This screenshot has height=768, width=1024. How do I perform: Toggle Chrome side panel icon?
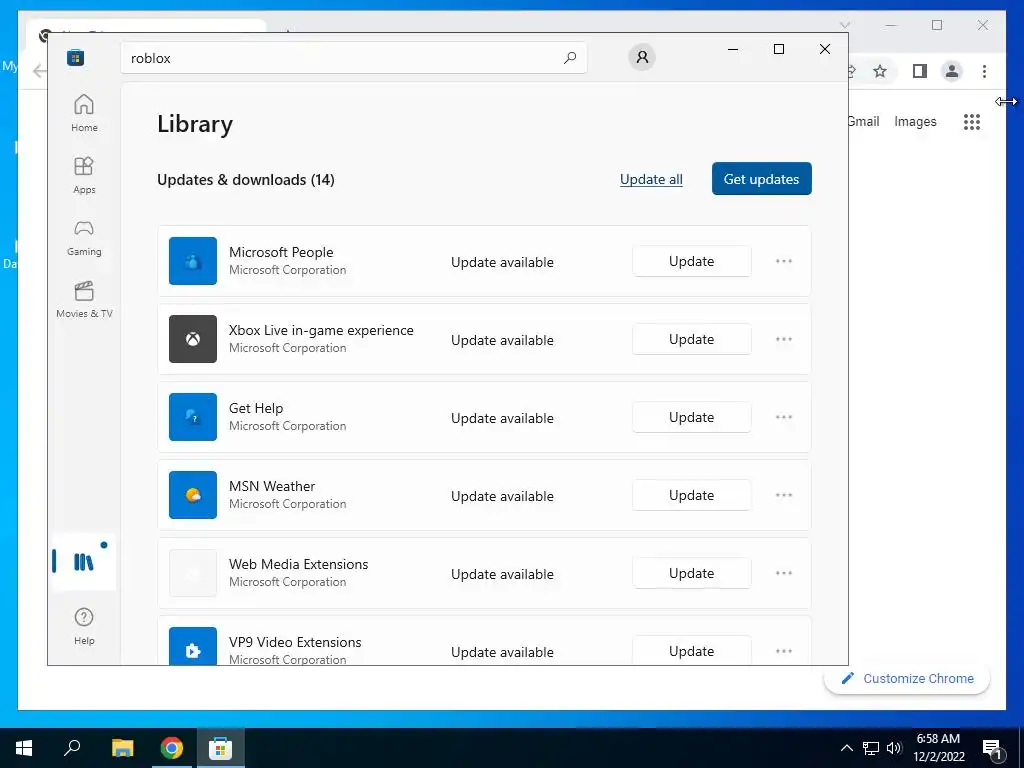pyautogui.click(x=920, y=71)
